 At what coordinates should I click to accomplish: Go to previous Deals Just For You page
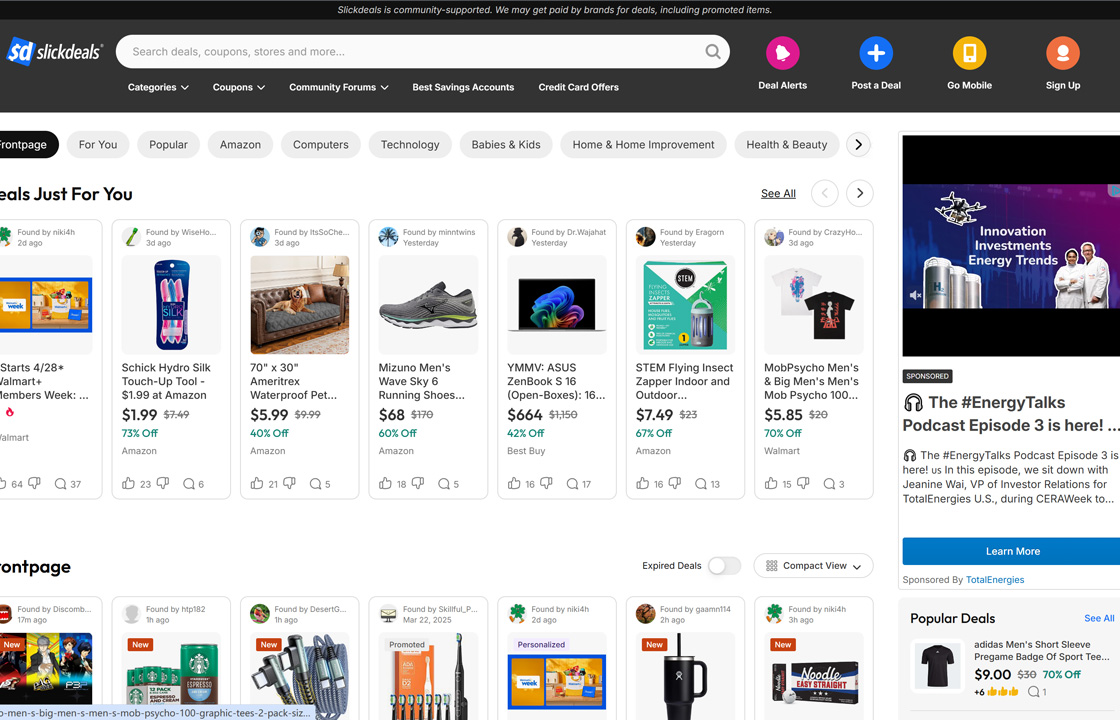(x=825, y=193)
